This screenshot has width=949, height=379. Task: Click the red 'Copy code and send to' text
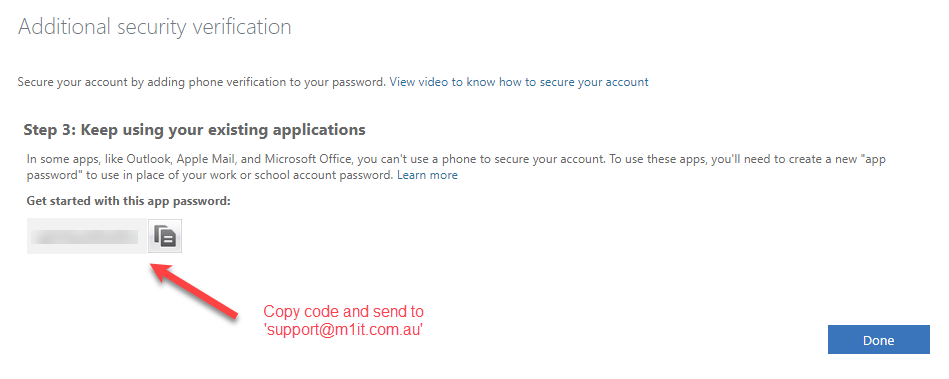pos(343,312)
